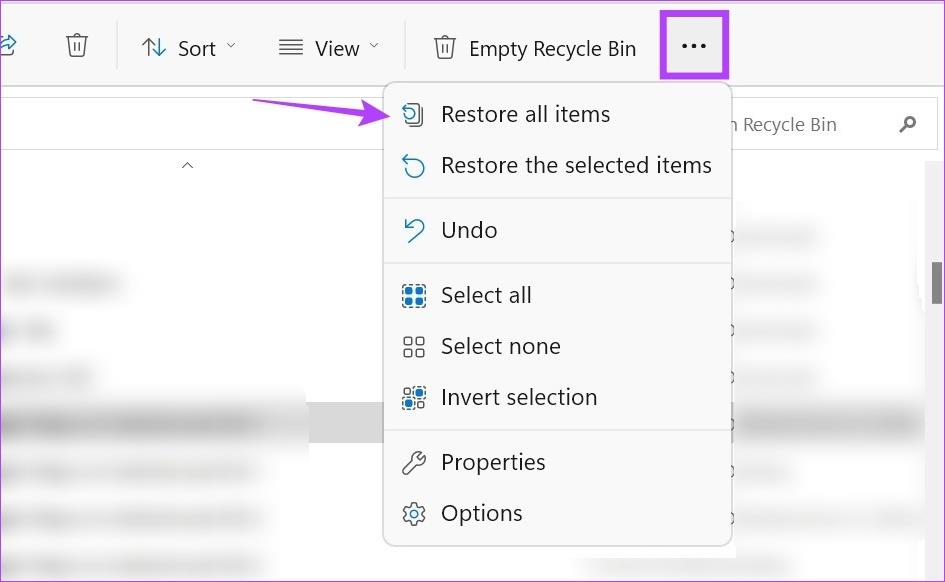Click the Delete trash icon on the toolbar
Viewport: 945px width, 582px height.
77,45
